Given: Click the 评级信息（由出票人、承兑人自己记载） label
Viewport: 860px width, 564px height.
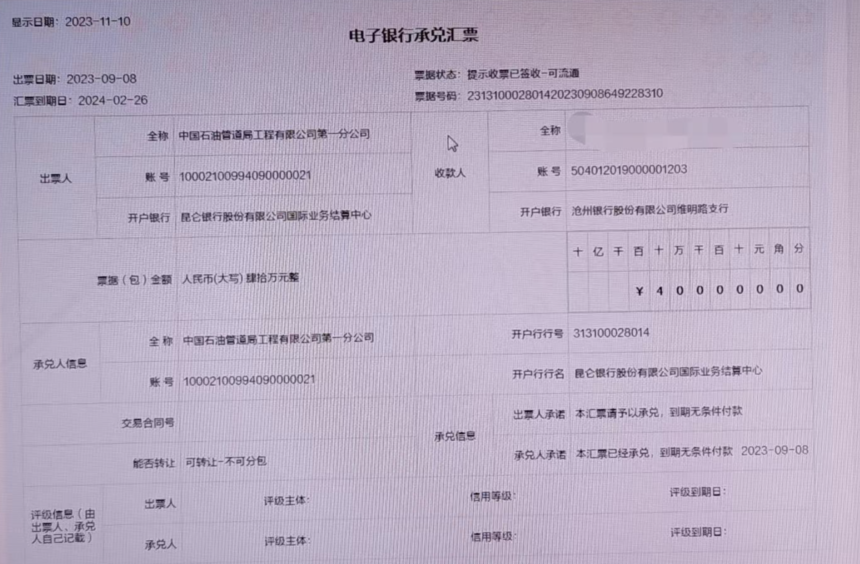Looking at the screenshot, I should tap(63, 527).
